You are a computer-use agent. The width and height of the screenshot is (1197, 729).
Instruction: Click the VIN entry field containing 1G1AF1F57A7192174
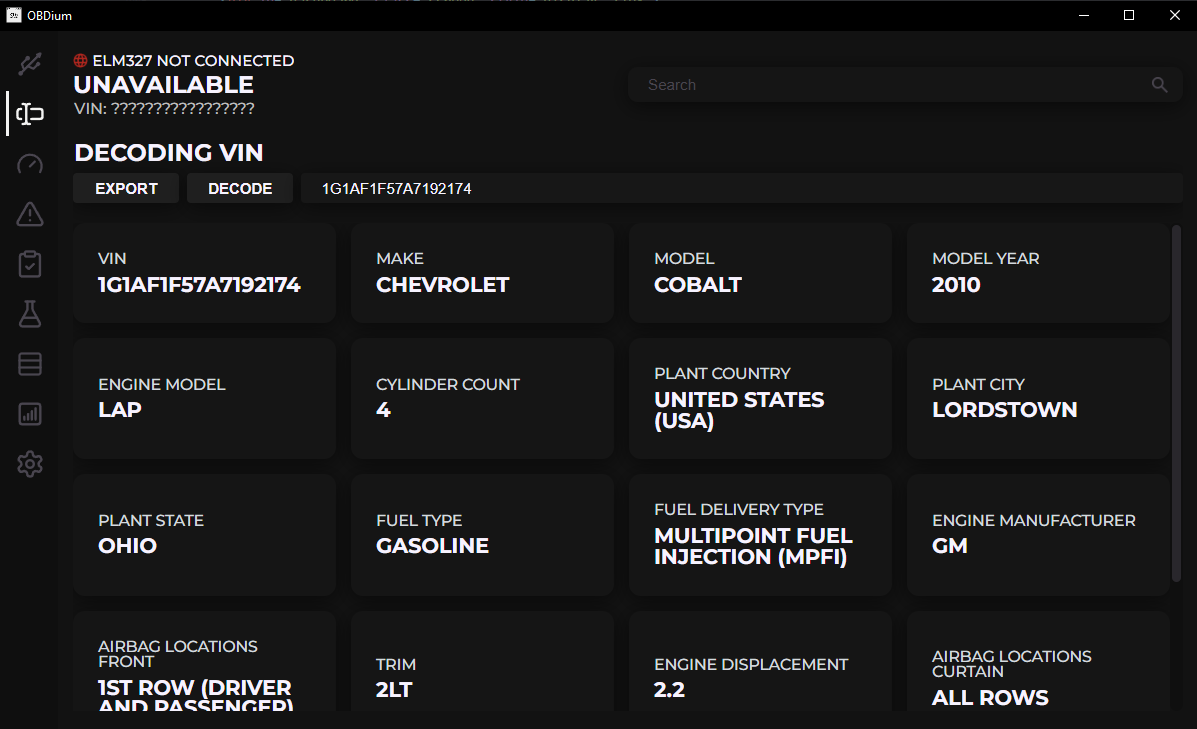[x=742, y=189]
